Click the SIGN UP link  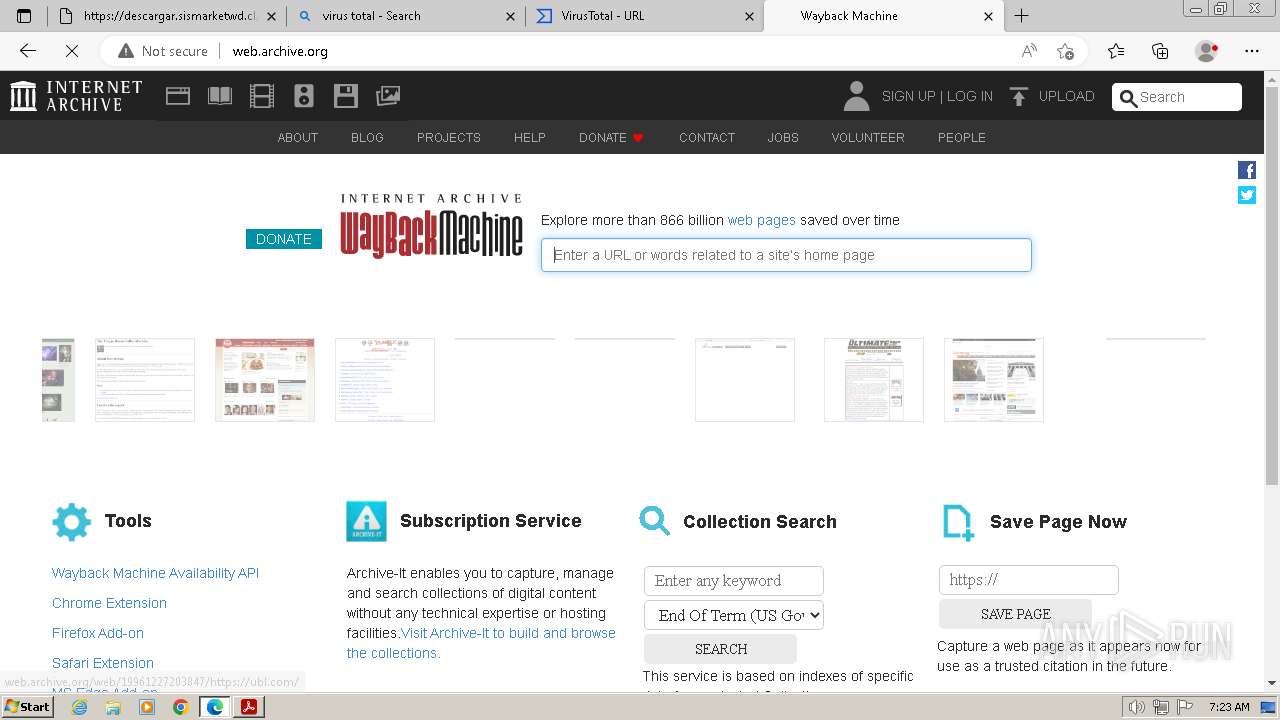(908, 96)
